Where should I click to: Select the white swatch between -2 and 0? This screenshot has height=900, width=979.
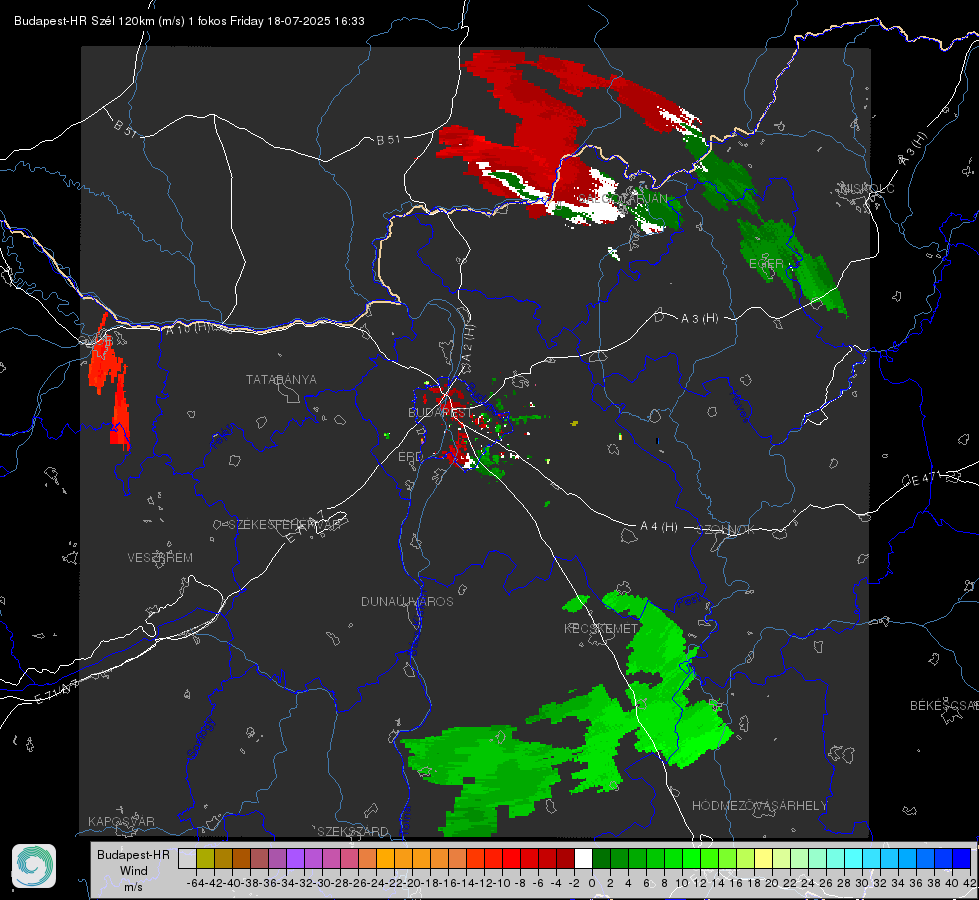583,858
